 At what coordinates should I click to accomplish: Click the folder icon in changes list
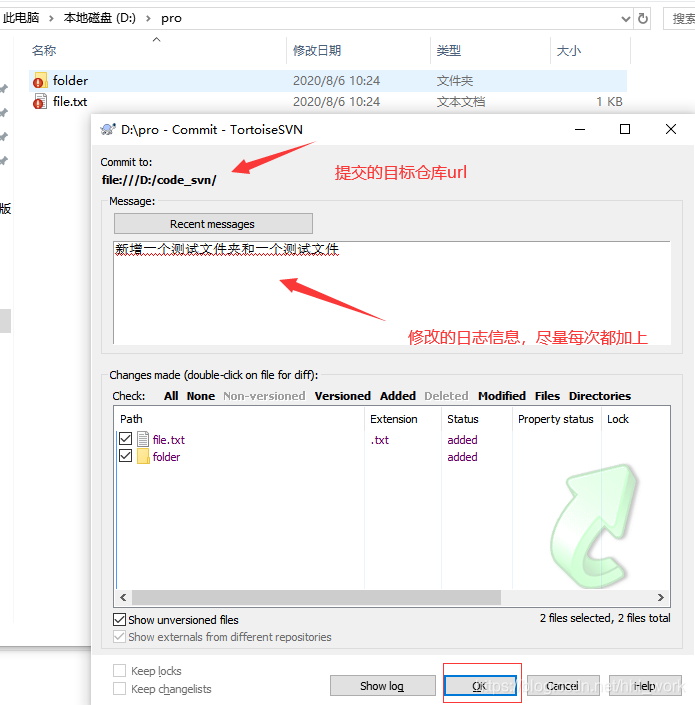click(143, 456)
